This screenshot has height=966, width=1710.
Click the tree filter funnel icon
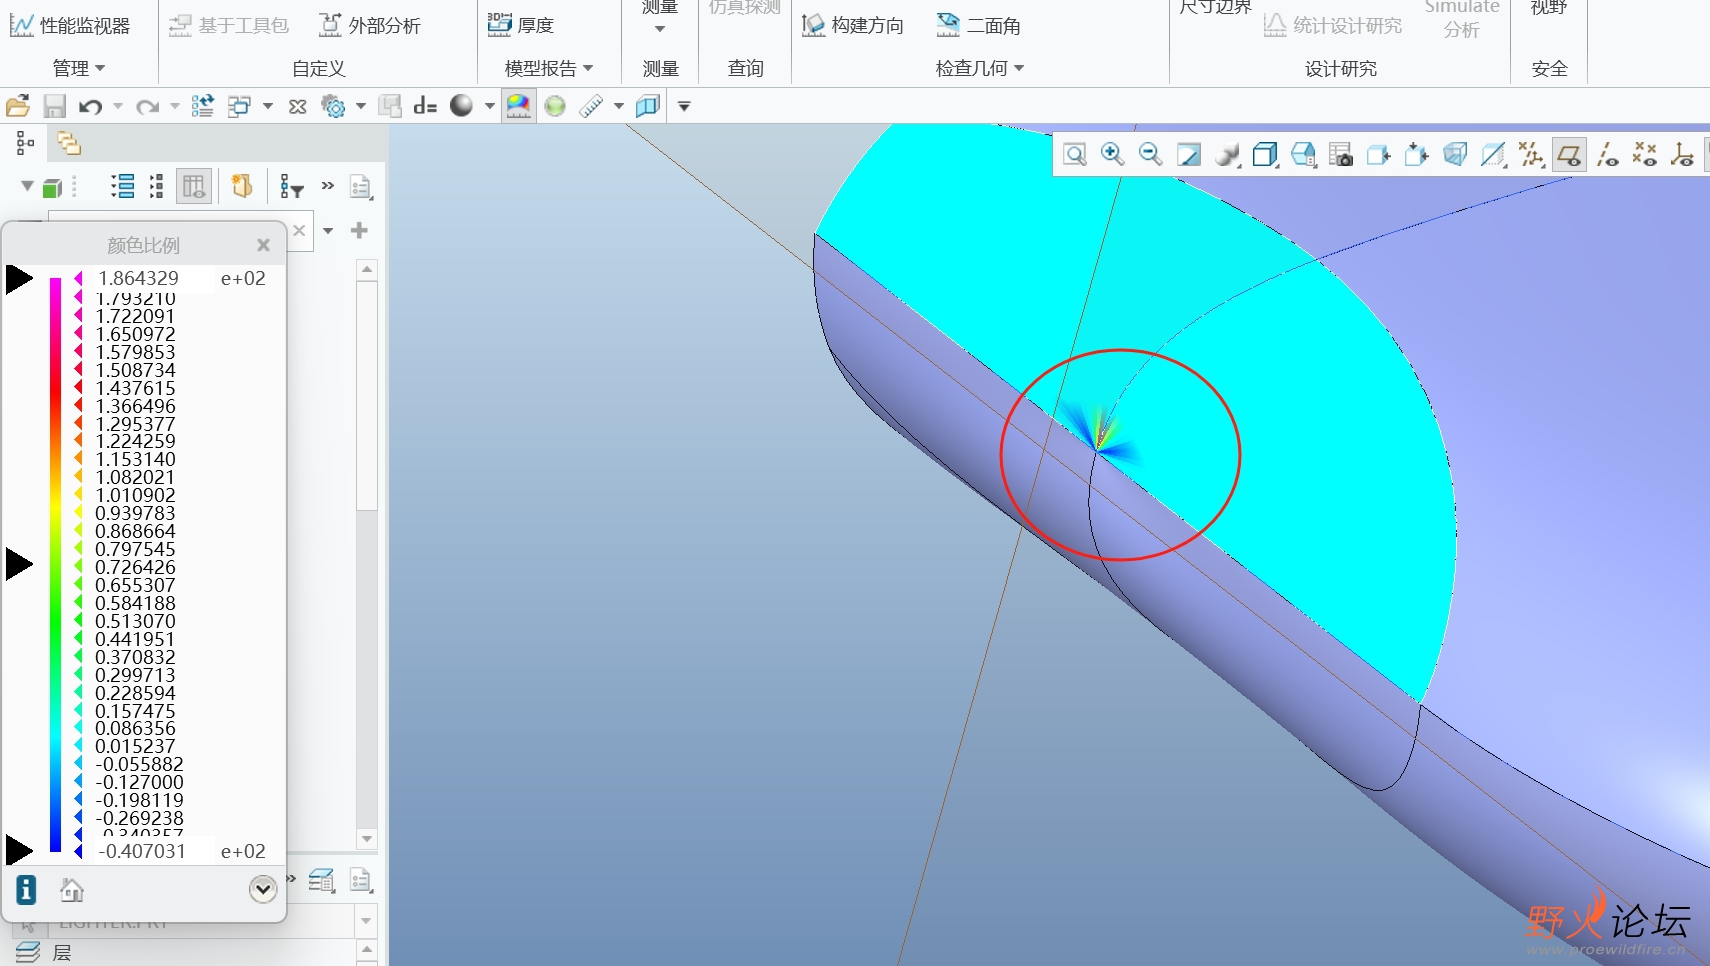[291, 187]
